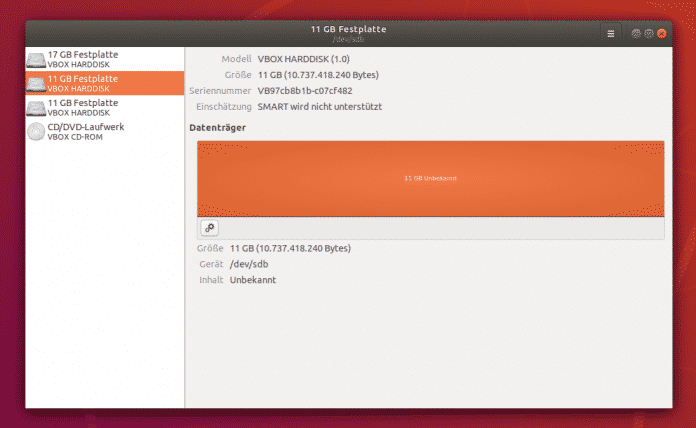696x428 pixels.
Task: Minimize the Disks window
Action: pos(636,33)
